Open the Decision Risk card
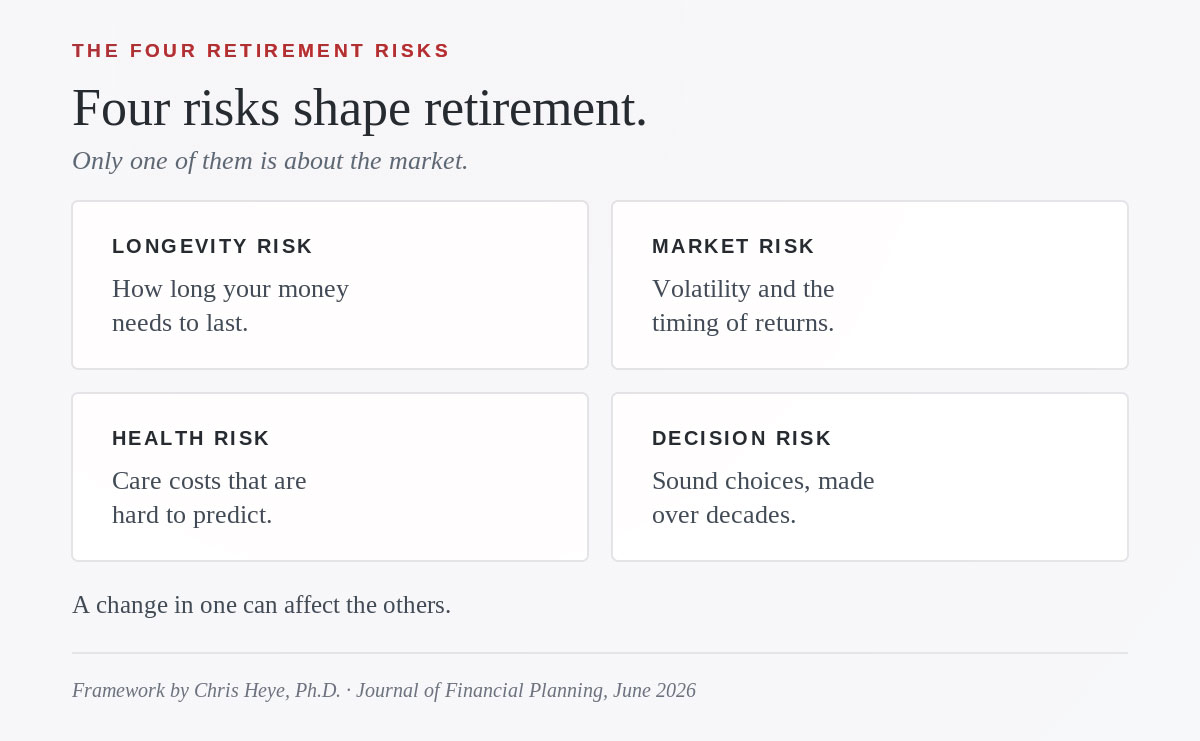 [x=870, y=477]
